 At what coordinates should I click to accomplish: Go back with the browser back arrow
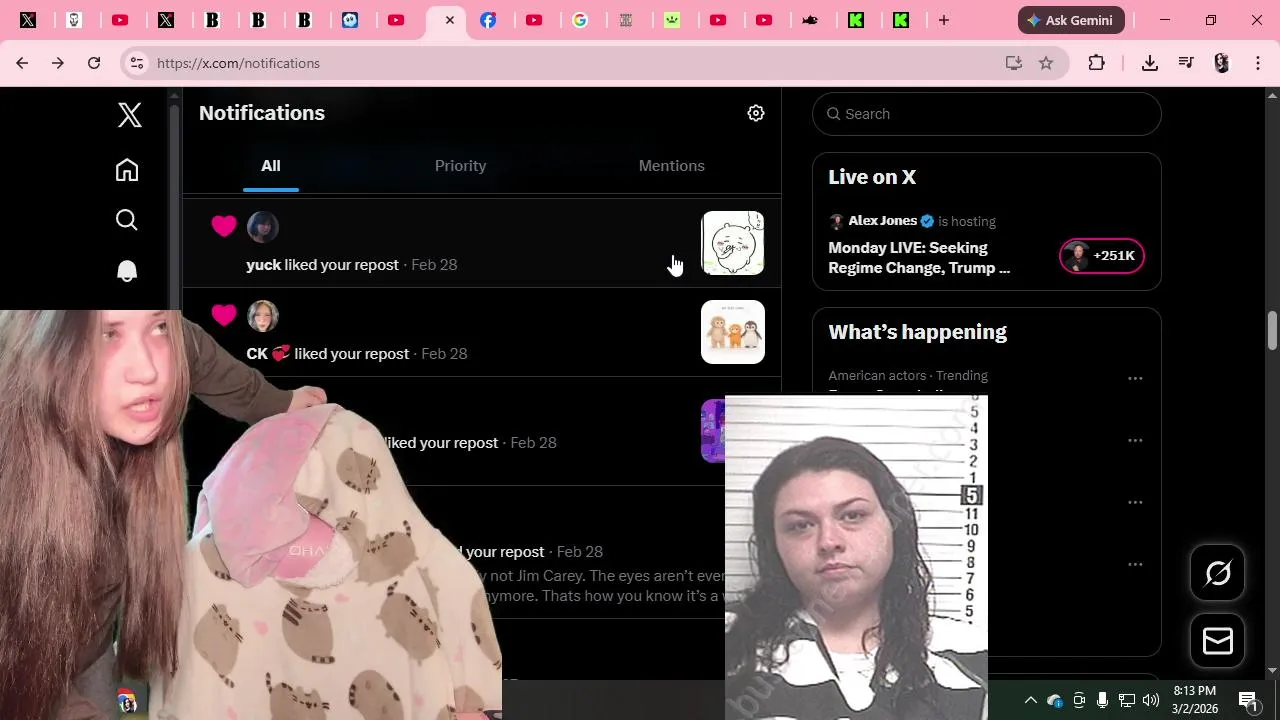click(22, 63)
